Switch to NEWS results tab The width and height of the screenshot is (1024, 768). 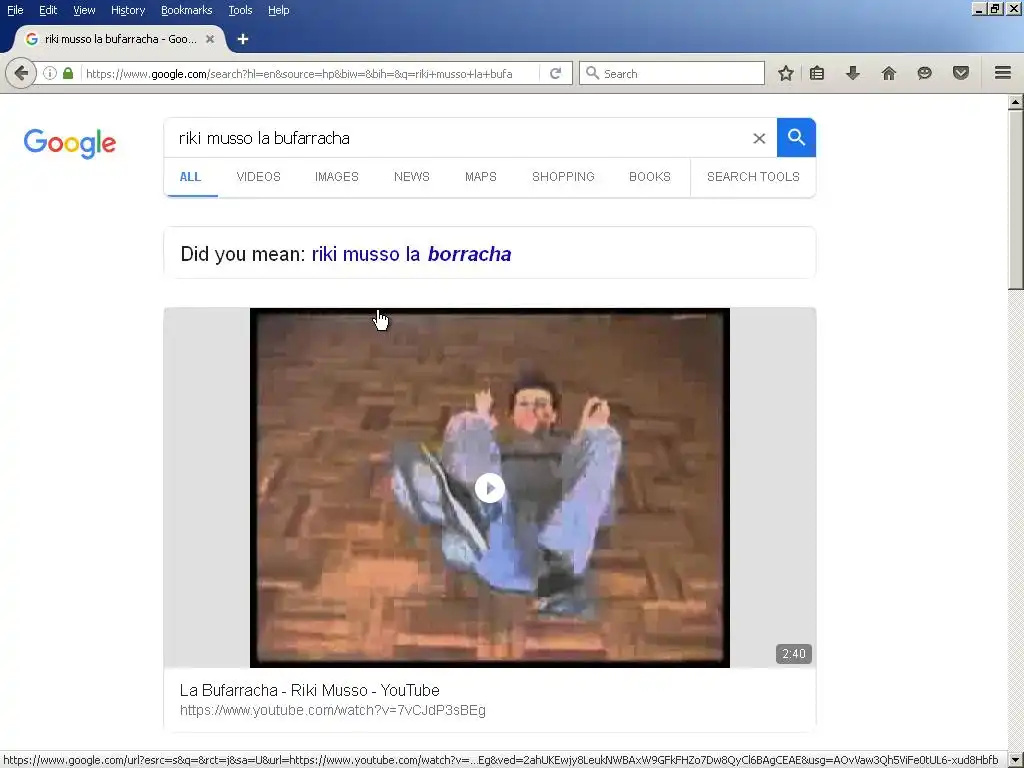click(411, 177)
